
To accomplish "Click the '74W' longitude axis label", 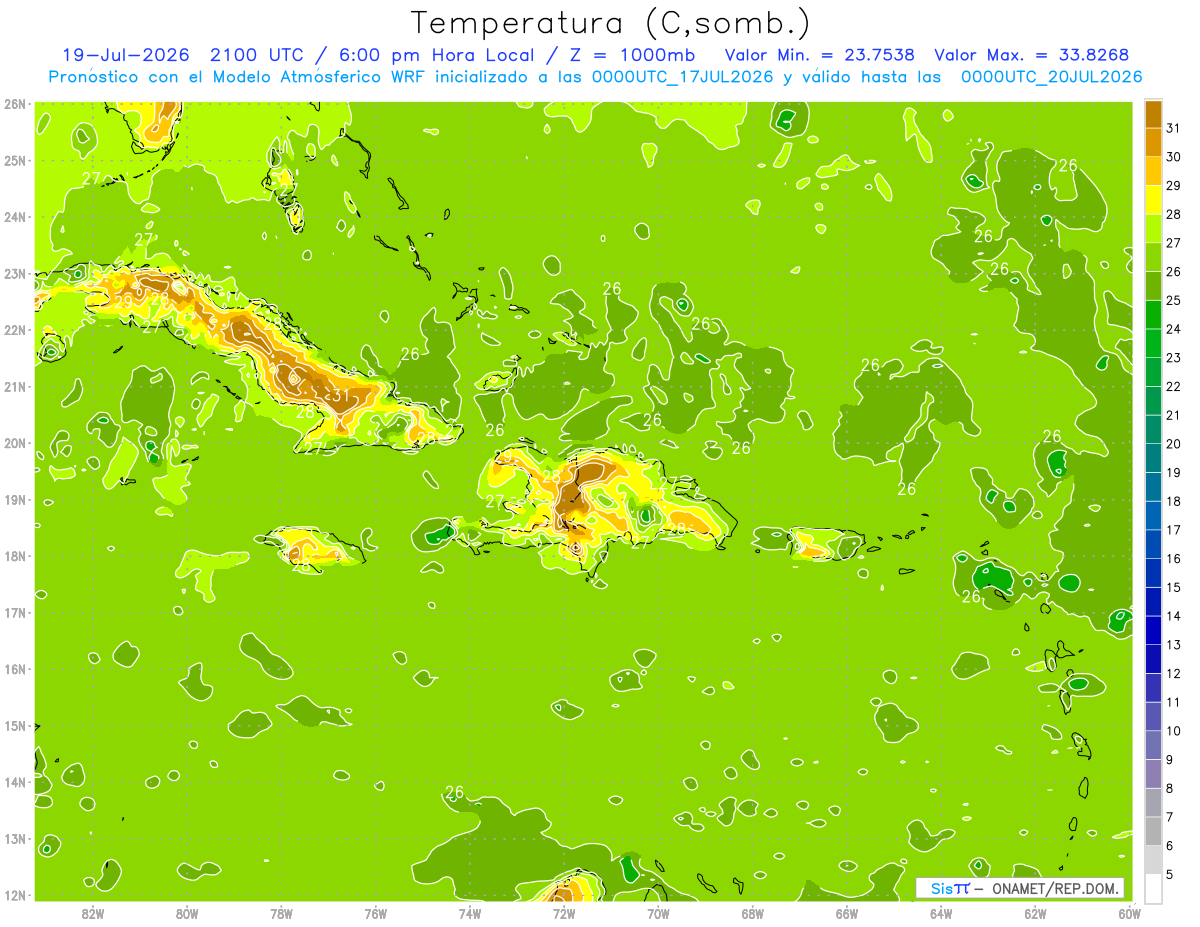I will 470,912.
